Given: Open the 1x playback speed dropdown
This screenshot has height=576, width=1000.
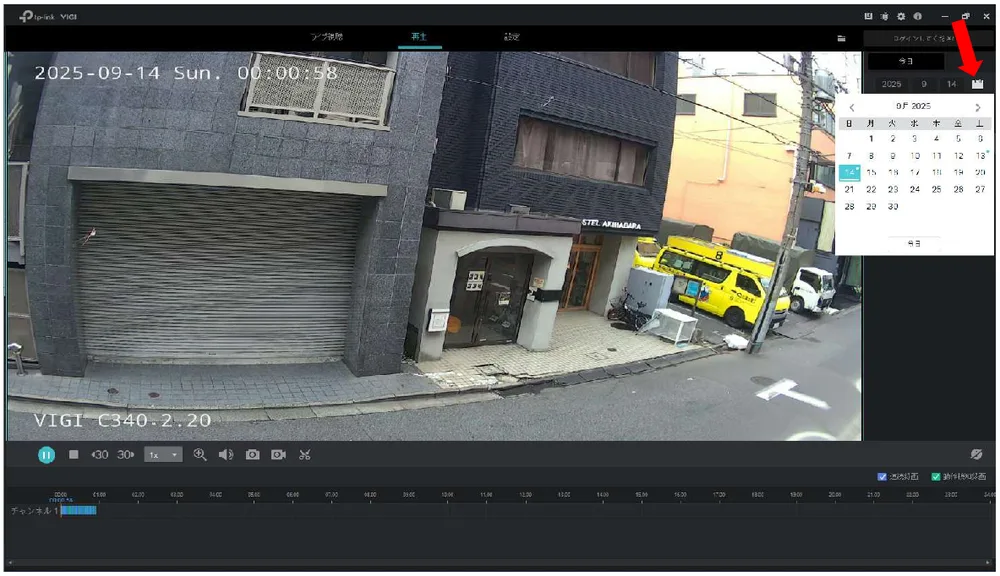Looking at the screenshot, I should (x=163, y=455).
